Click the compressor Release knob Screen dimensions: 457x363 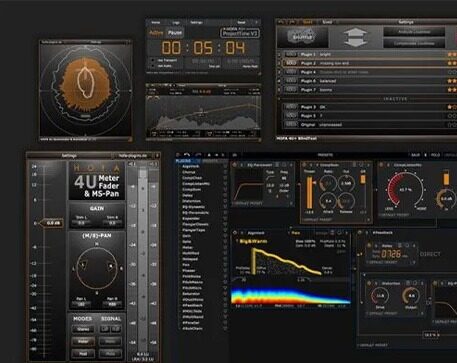pyautogui.click(x=346, y=201)
